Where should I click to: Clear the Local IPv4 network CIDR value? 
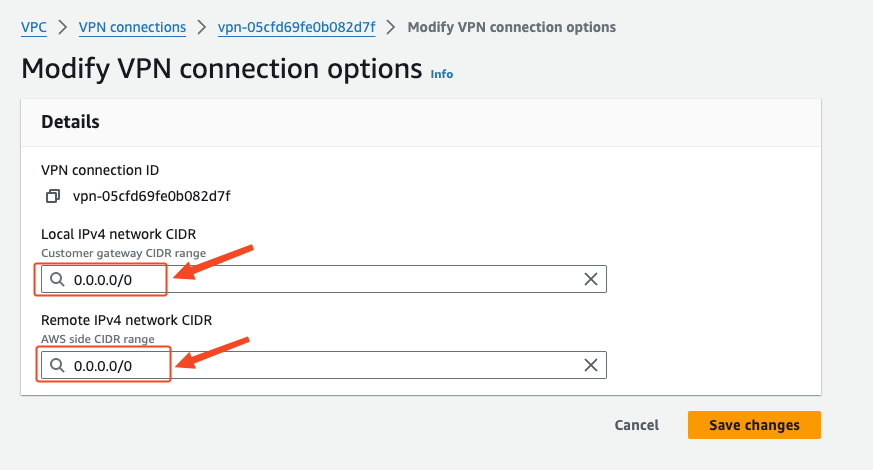tap(591, 279)
